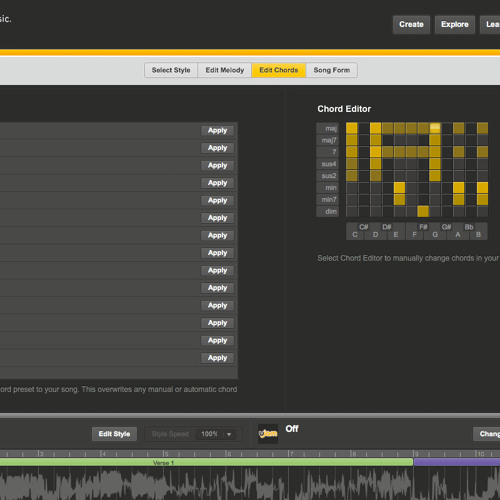
Task: Toggle the C maj chord cell
Action: [x=352, y=128]
